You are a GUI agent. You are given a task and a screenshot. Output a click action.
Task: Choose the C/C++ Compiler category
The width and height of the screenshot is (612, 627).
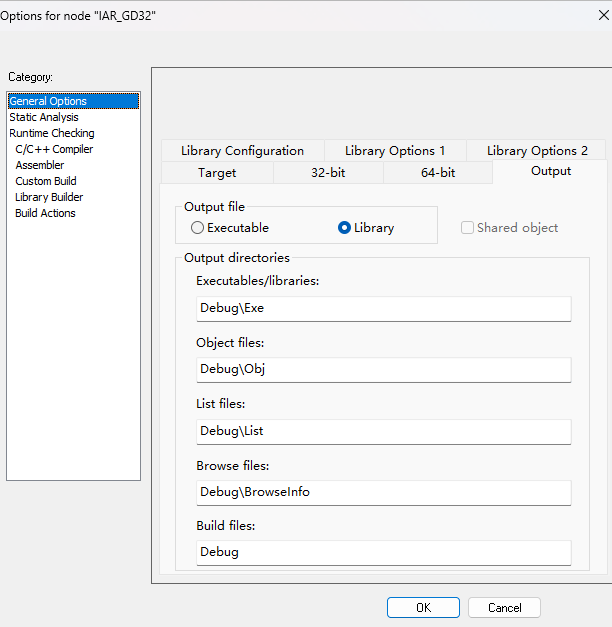tap(54, 149)
